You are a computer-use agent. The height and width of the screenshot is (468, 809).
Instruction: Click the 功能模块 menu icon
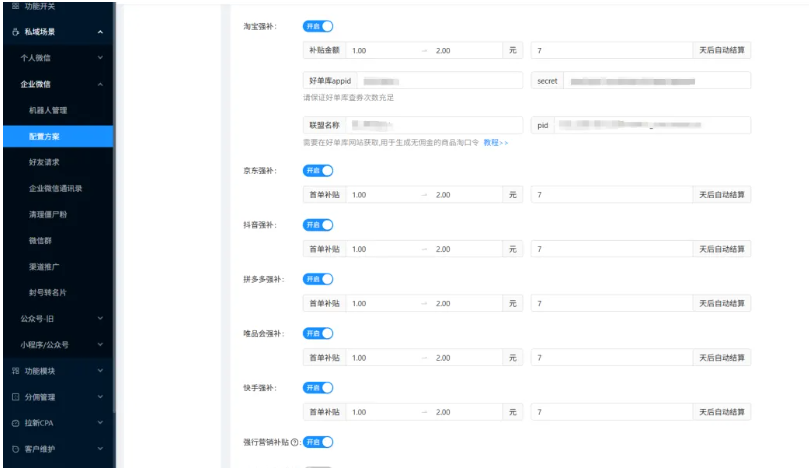(15, 371)
